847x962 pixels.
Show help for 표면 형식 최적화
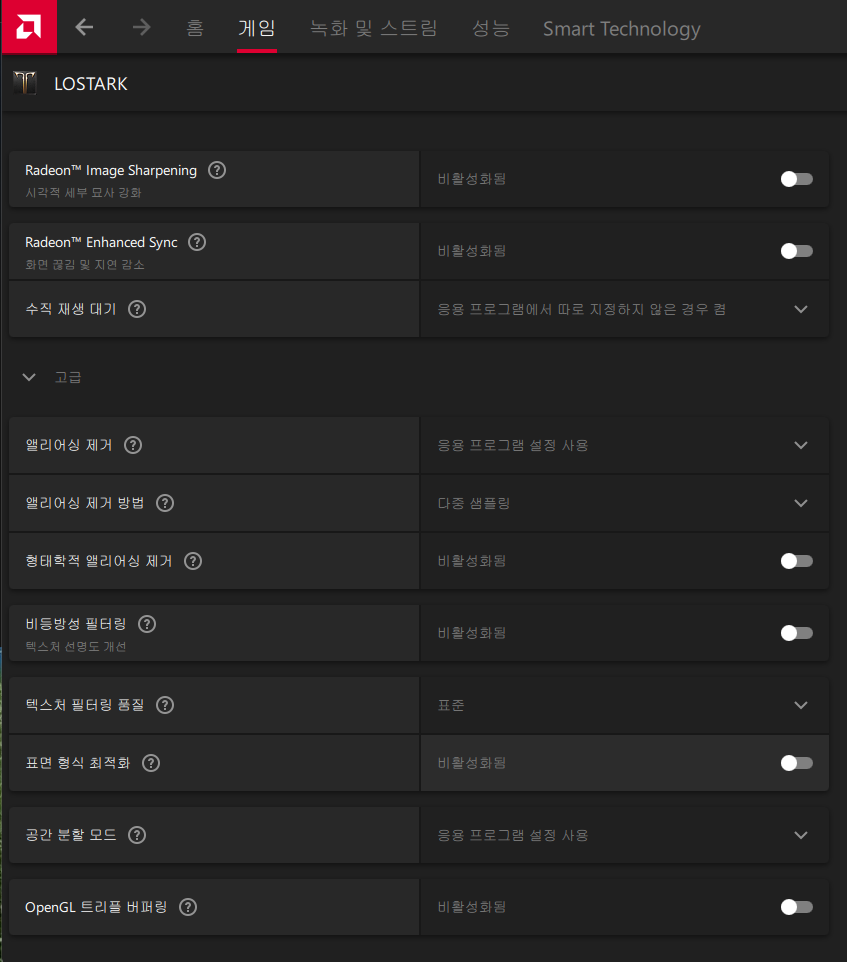pyautogui.click(x=151, y=763)
